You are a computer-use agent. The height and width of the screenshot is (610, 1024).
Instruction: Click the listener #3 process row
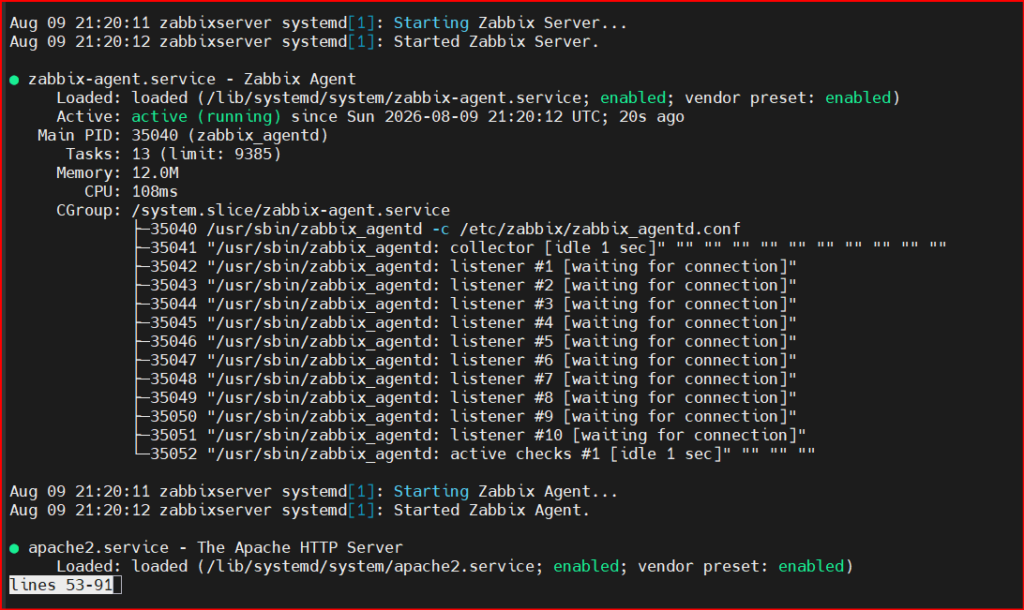pos(466,304)
